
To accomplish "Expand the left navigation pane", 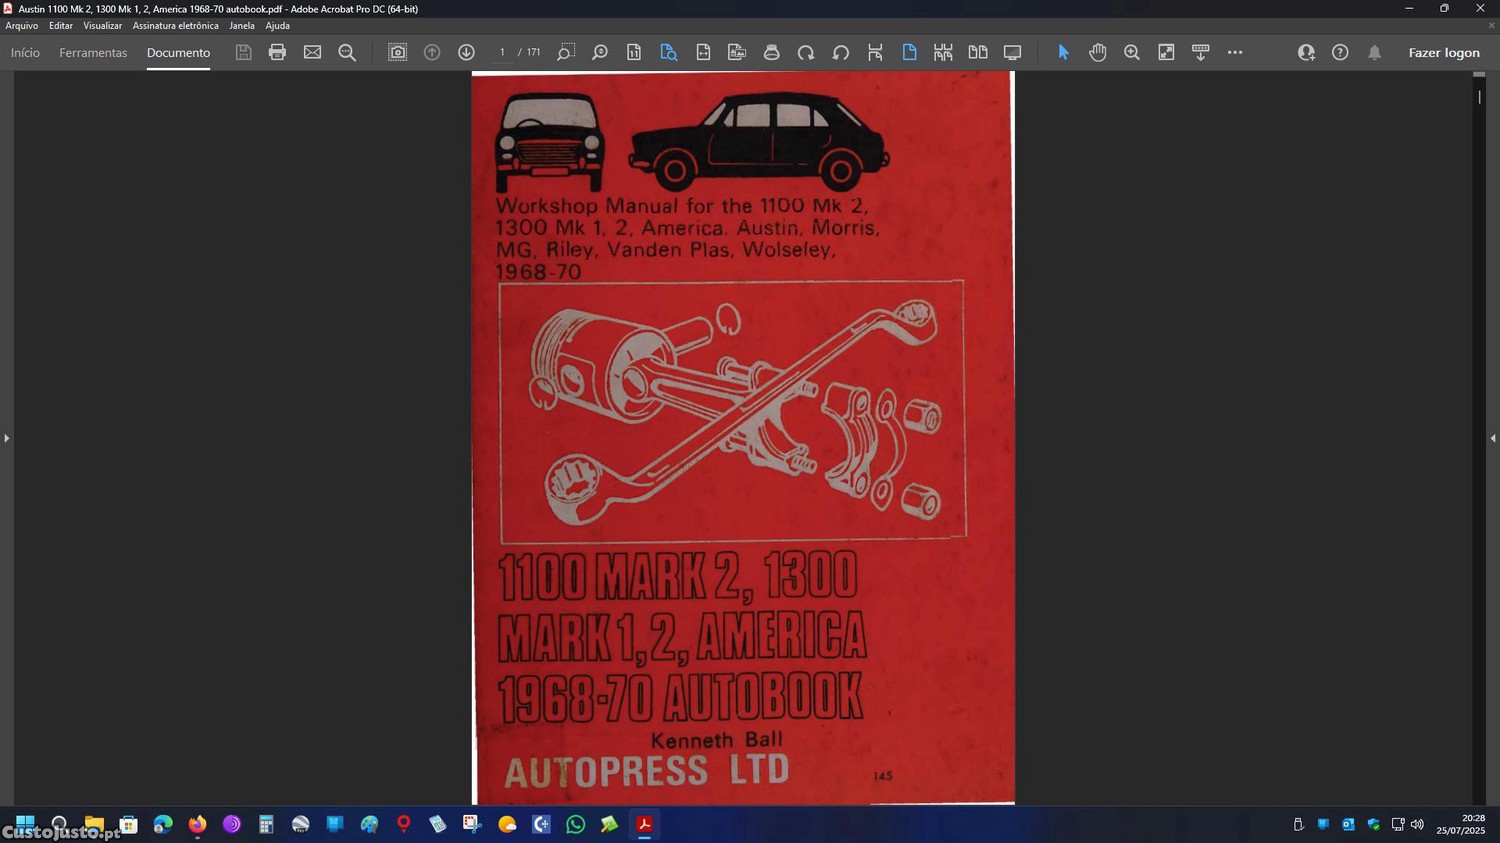I will tap(6, 438).
